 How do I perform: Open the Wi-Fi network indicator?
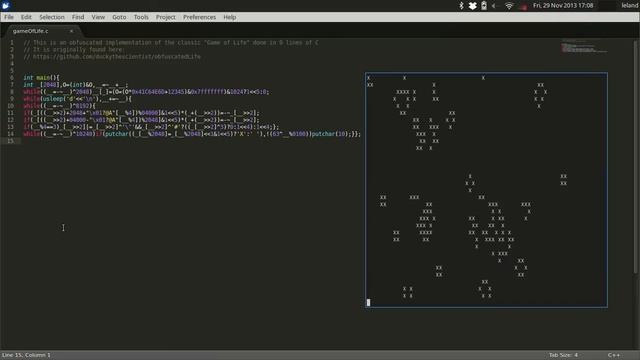pyautogui.click(x=509, y=6)
